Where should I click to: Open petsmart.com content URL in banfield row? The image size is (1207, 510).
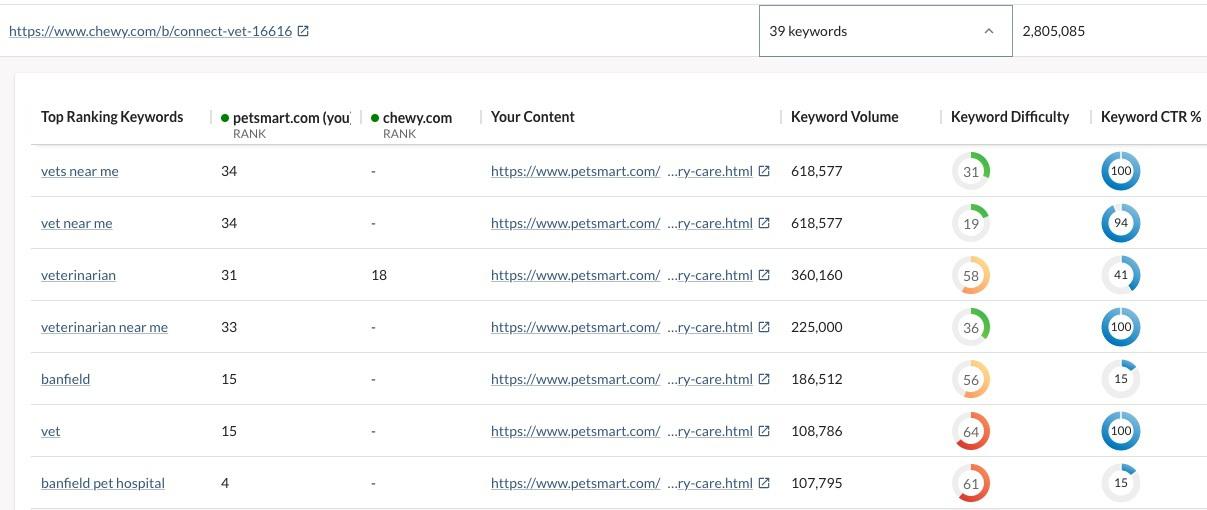tap(621, 379)
